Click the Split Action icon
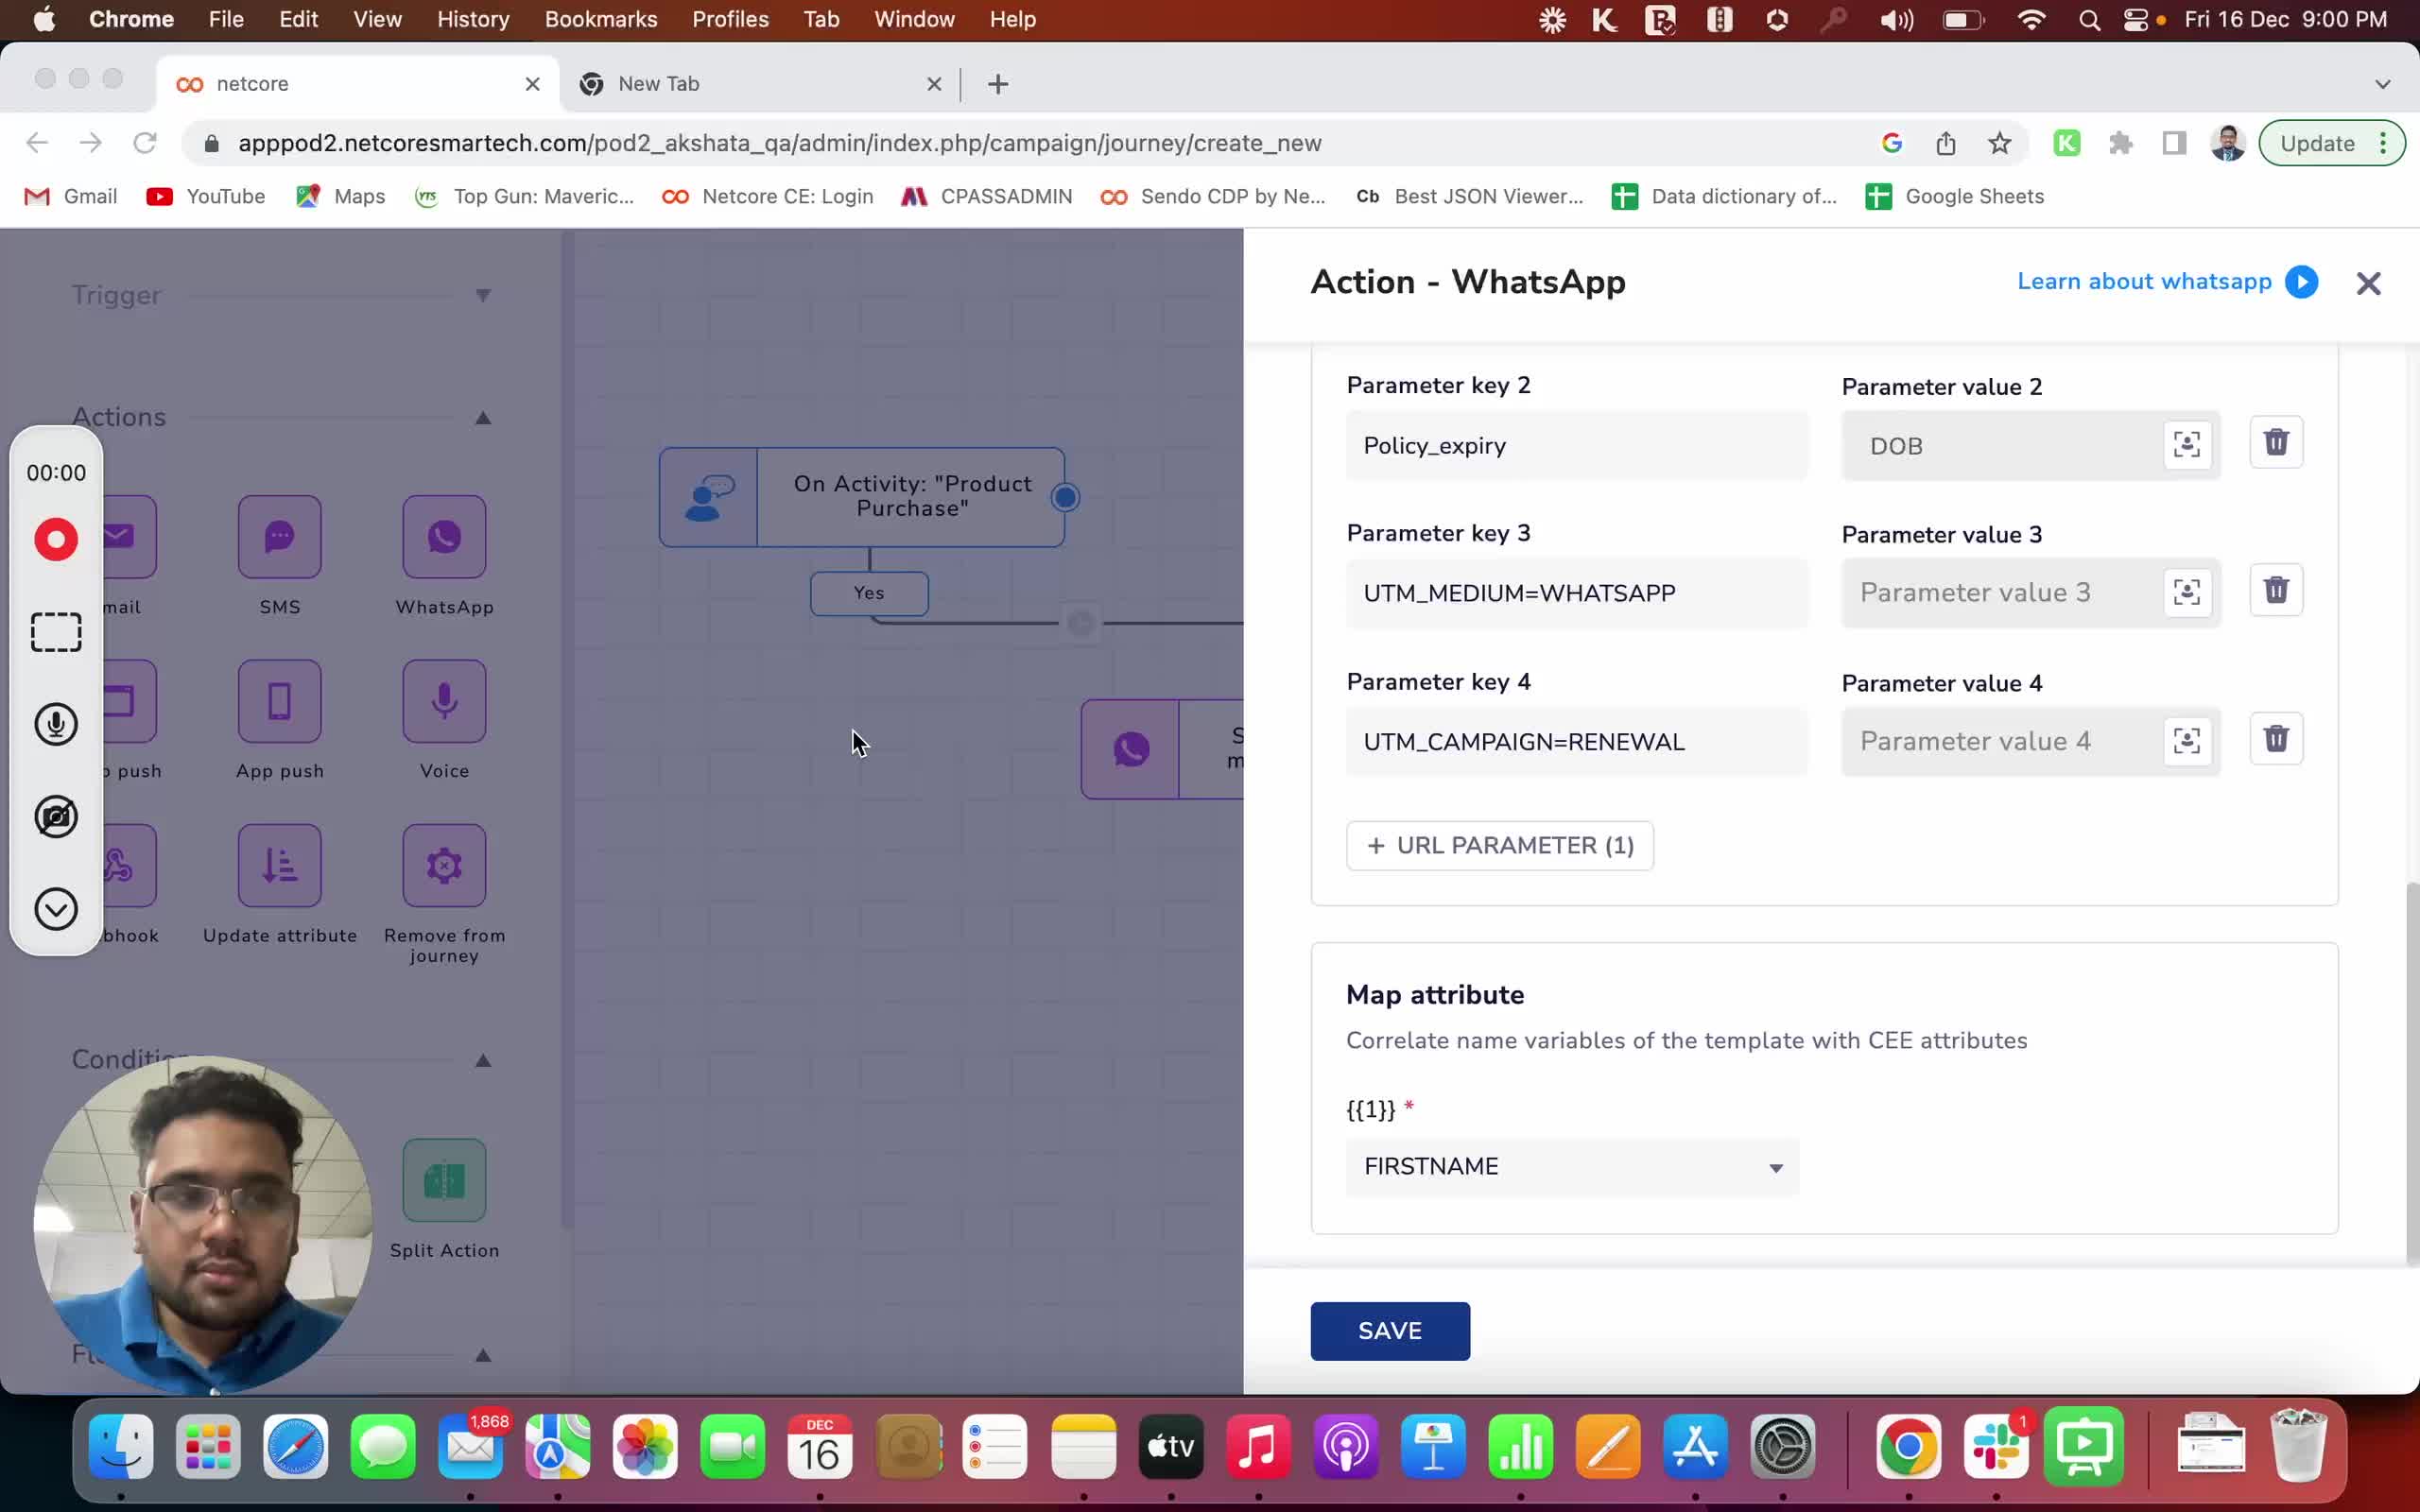This screenshot has height=1512, width=2420. click(x=444, y=1181)
